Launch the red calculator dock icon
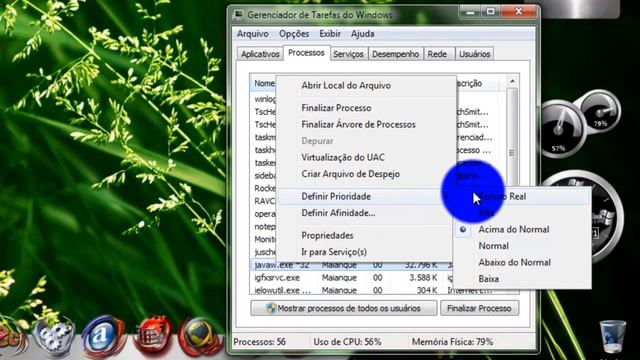This screenshot has width=640, height=360. click(x=153, y=336)
